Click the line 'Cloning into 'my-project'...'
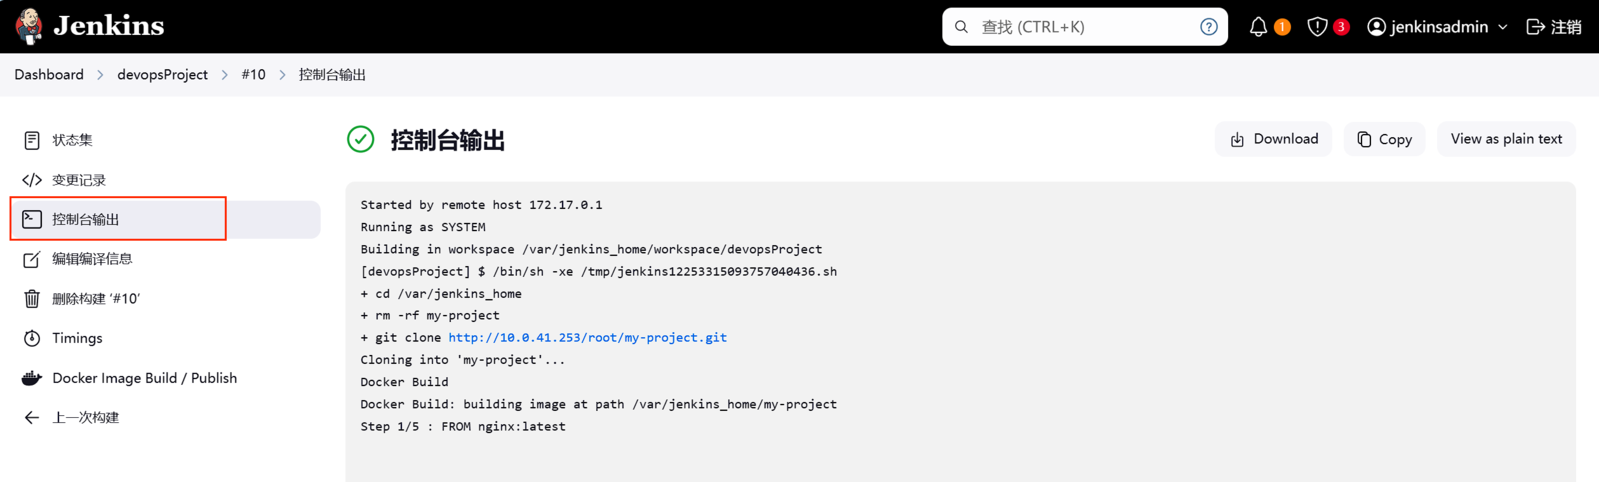This screenshot has height=482, width=1599. click(x=463, y=360)
